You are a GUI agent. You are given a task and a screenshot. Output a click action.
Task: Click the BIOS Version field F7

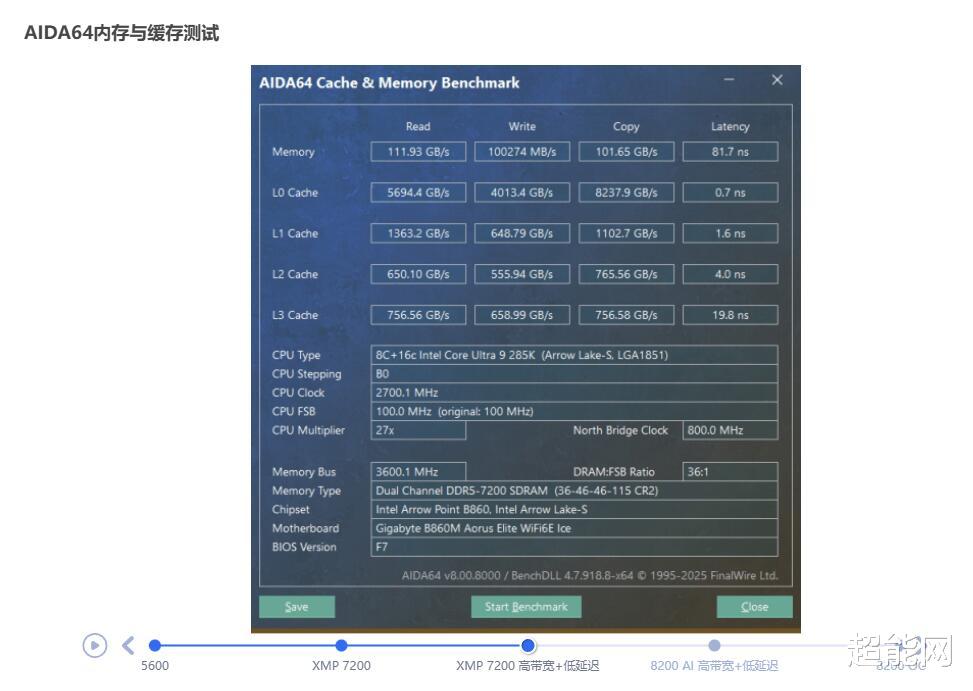574,547
